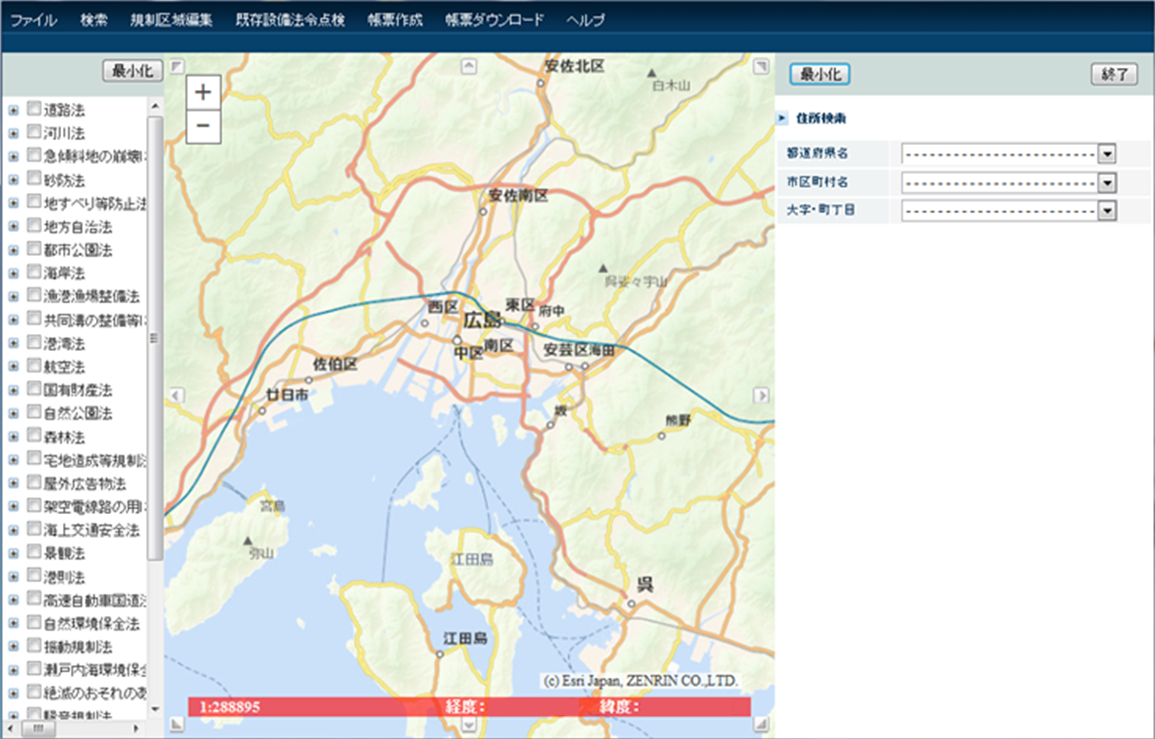Screen dimensions: 1155x739
Task: Toggle the 森林法 layer checkbox
Action: [34, 436]
